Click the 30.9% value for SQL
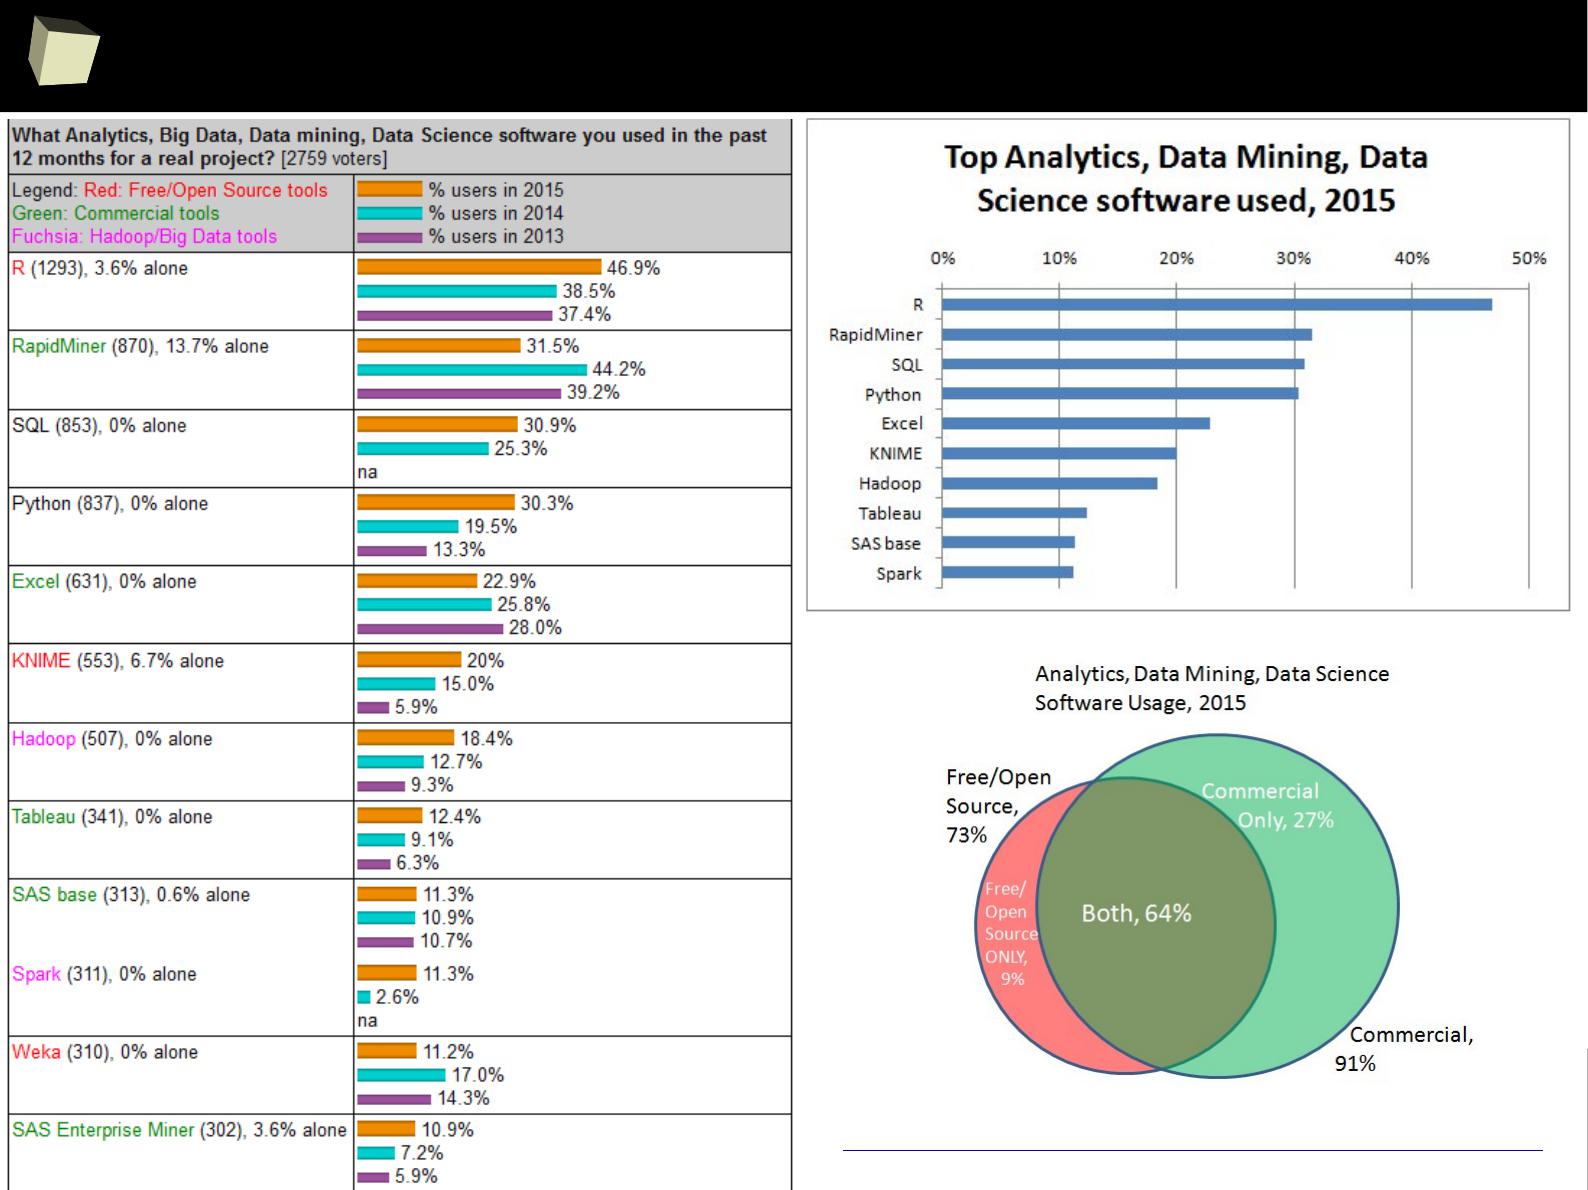Image resolution: width=1588 pixels, height=1190 pixels. [x=550, y=425]
